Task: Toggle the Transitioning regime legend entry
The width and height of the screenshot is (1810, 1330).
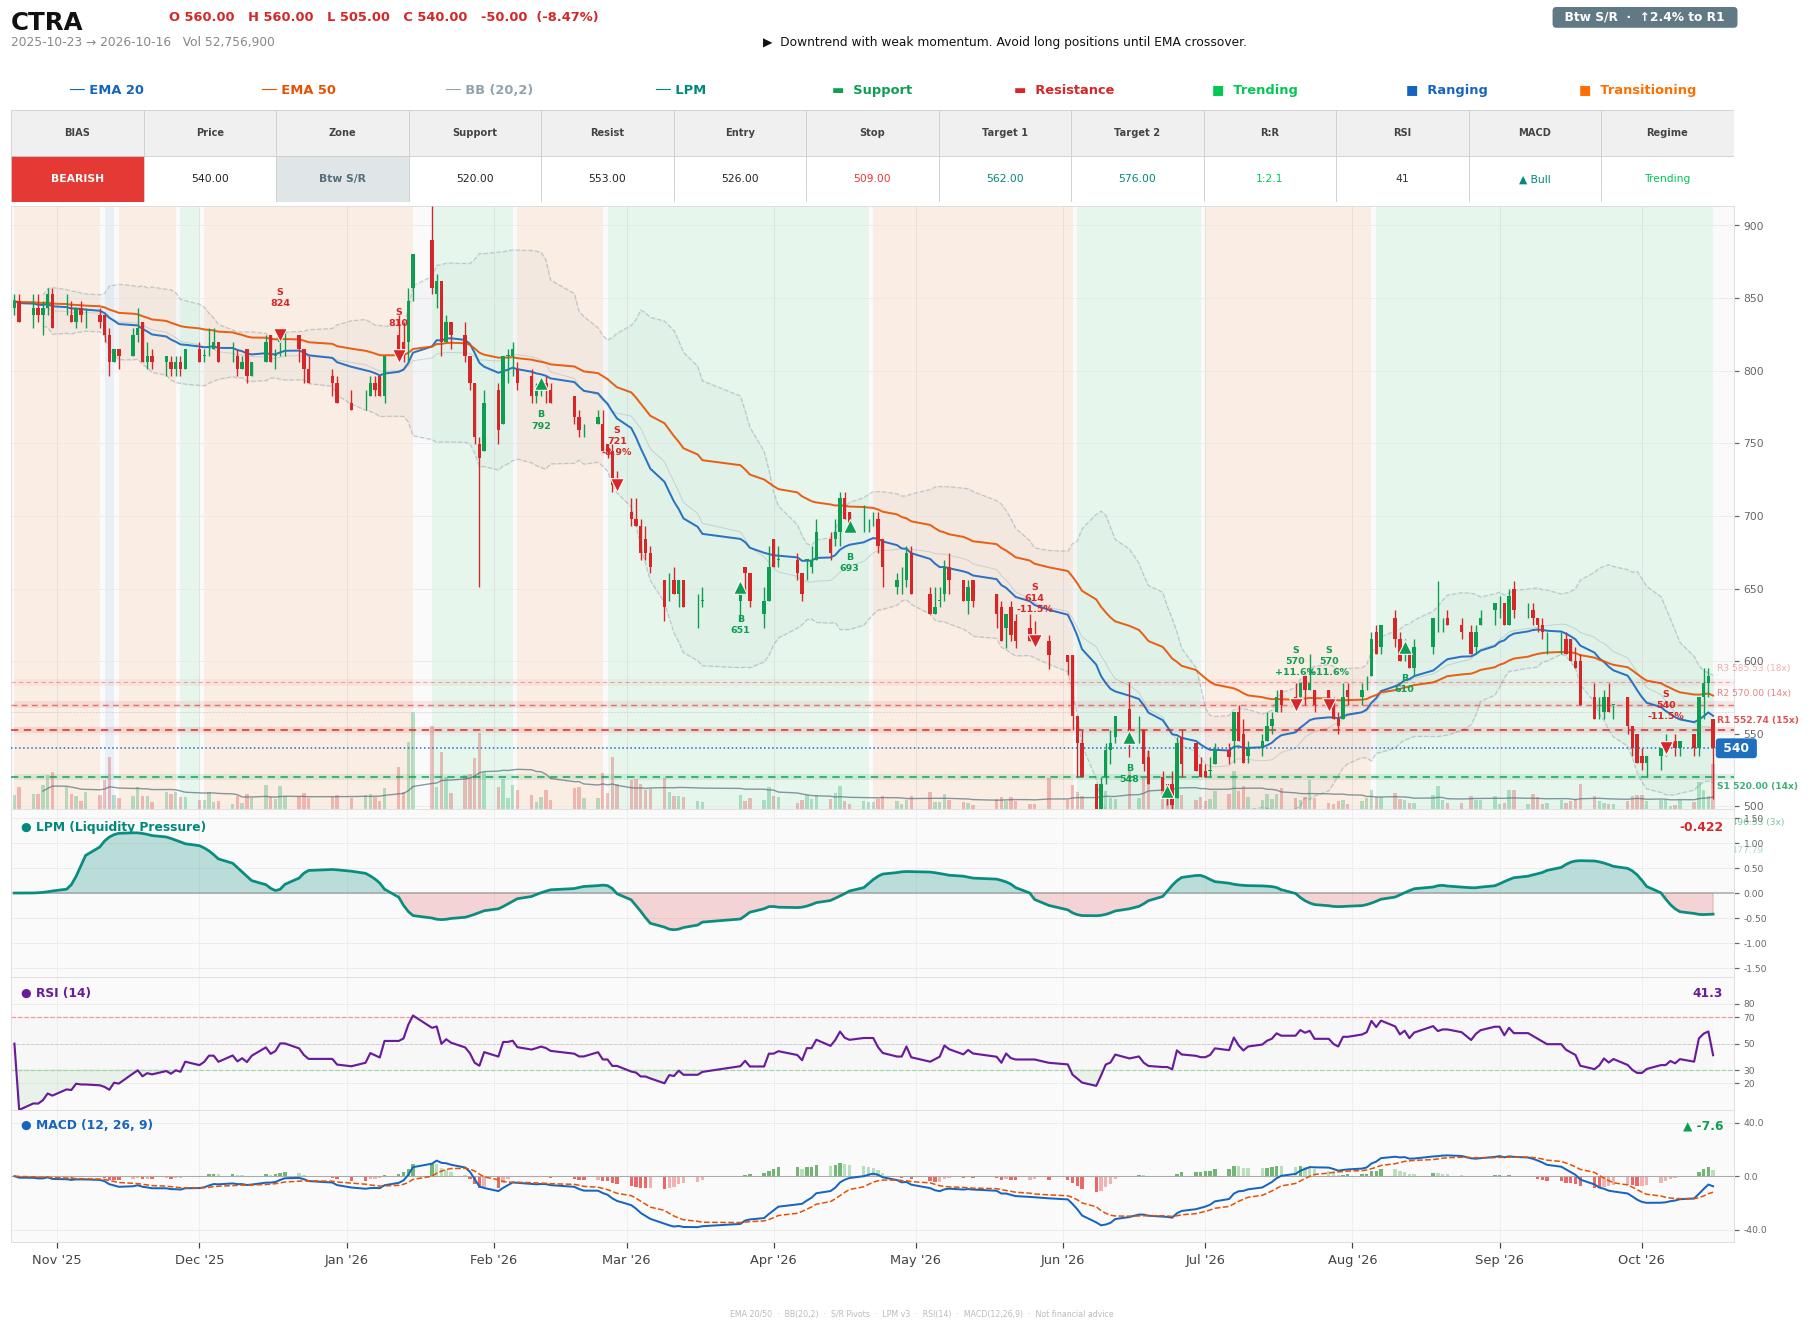Action: click(x=1637, y=90)
